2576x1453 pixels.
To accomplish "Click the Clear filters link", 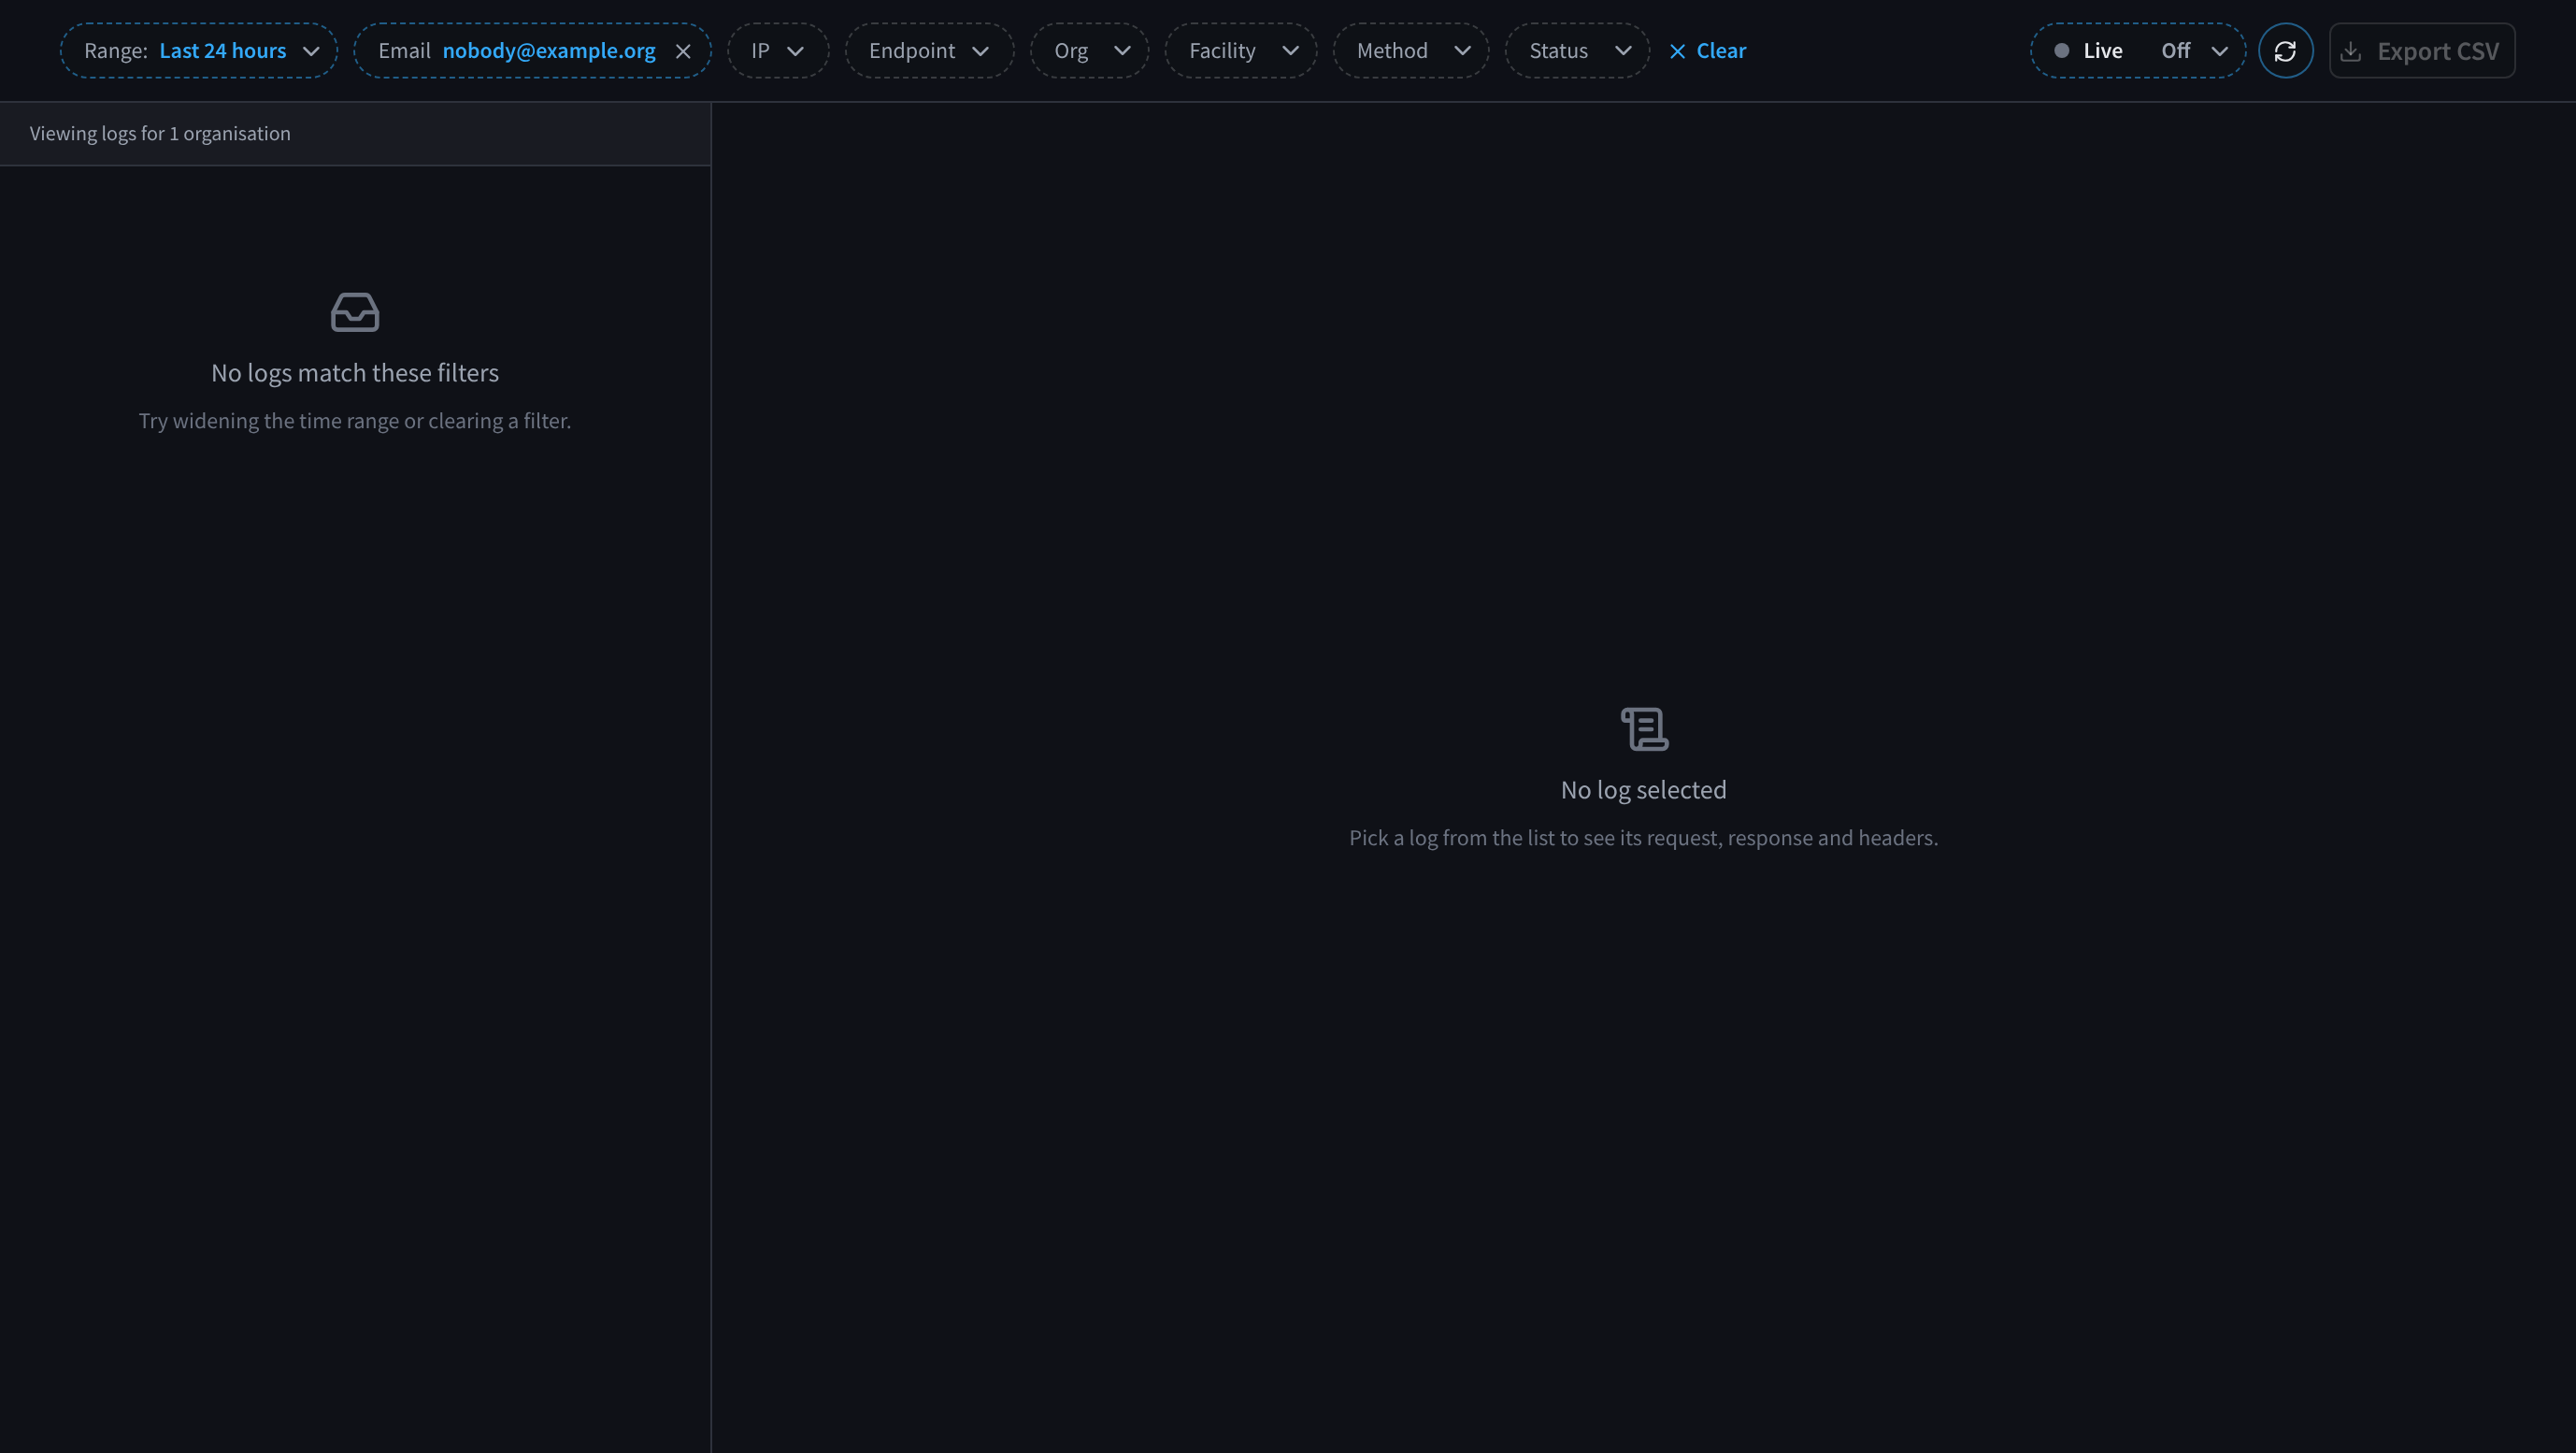I will pos(1707,51).
